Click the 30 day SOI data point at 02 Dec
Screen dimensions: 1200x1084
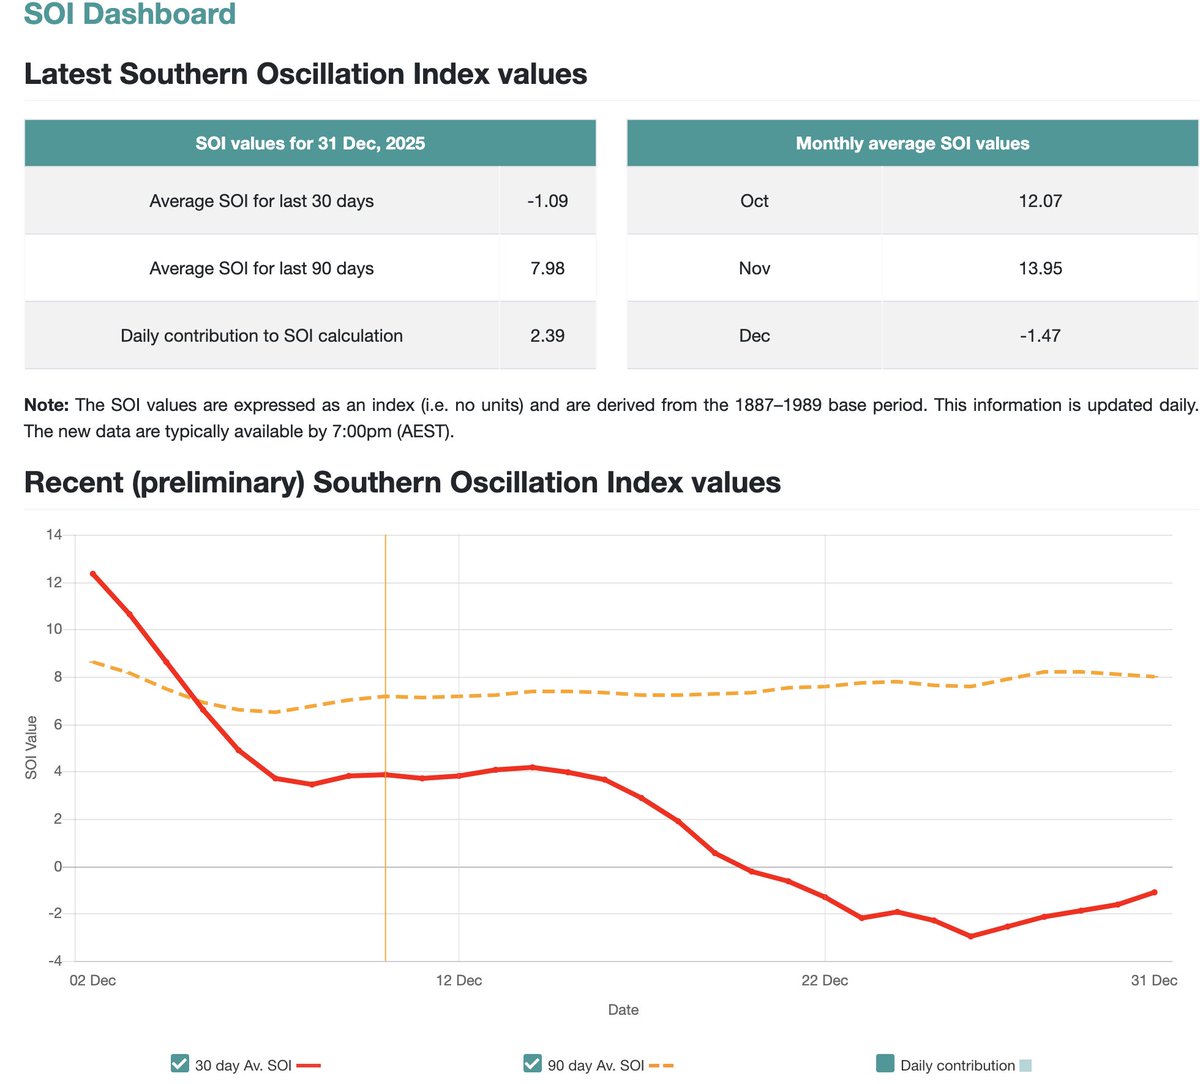(93, 574)
